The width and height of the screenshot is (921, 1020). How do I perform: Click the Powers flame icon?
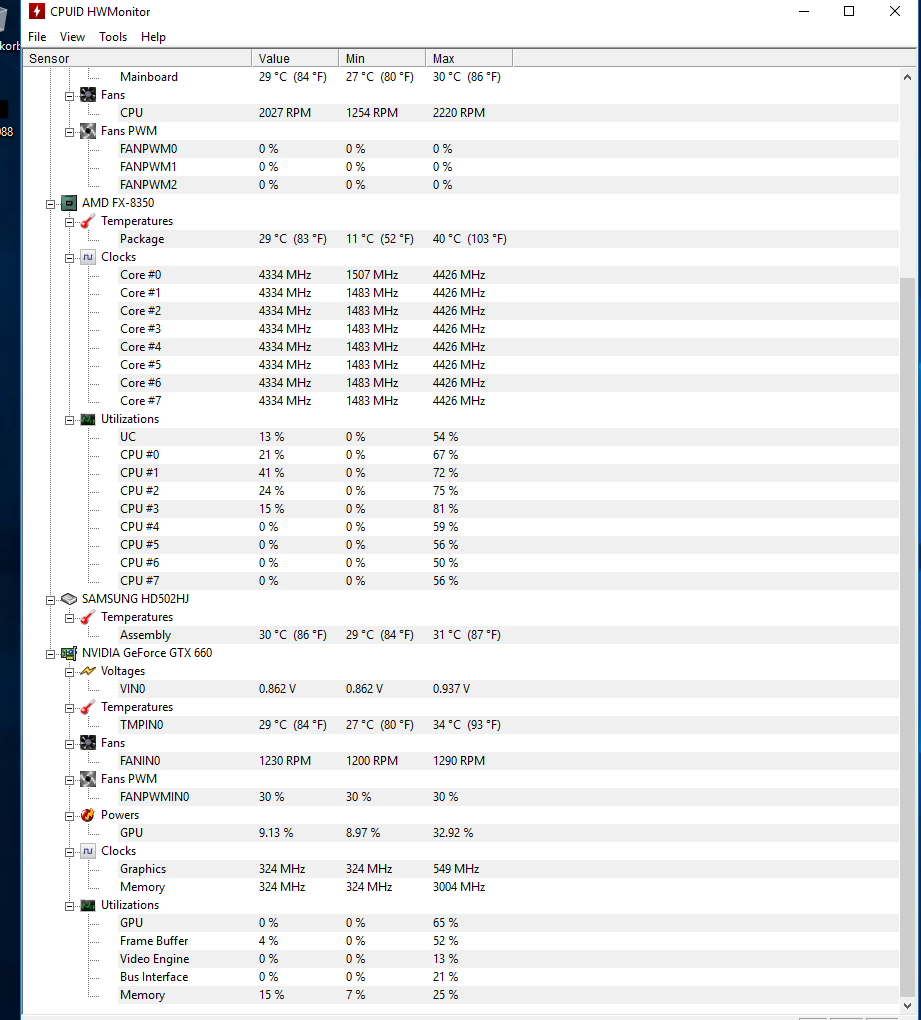point(88,815)
